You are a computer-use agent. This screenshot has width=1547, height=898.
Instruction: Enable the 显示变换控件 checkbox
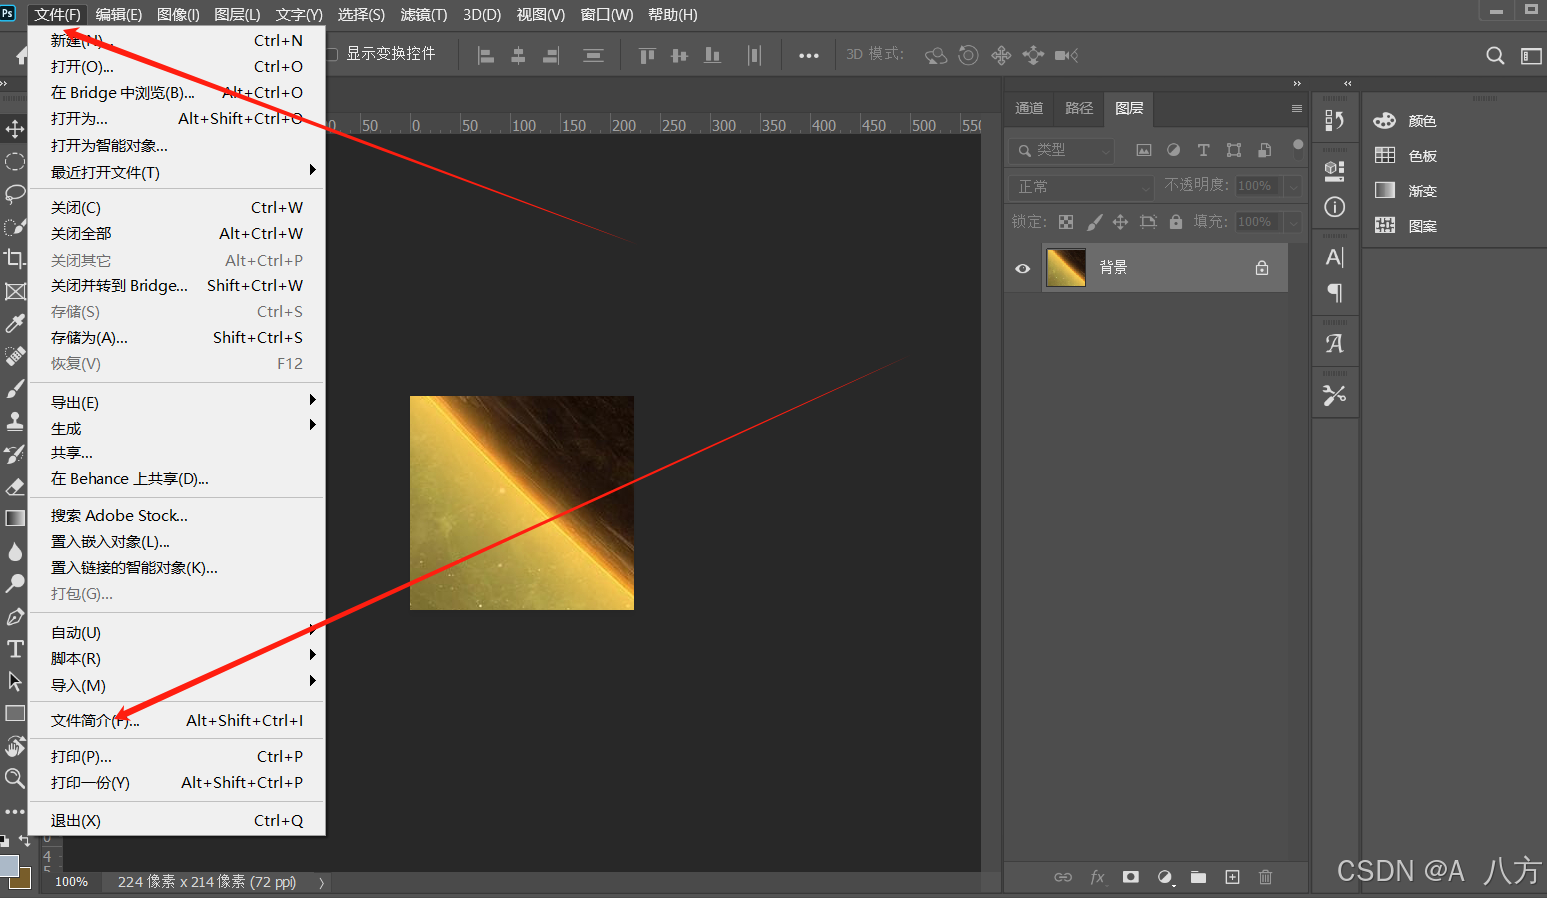click(x=332, y=54)
